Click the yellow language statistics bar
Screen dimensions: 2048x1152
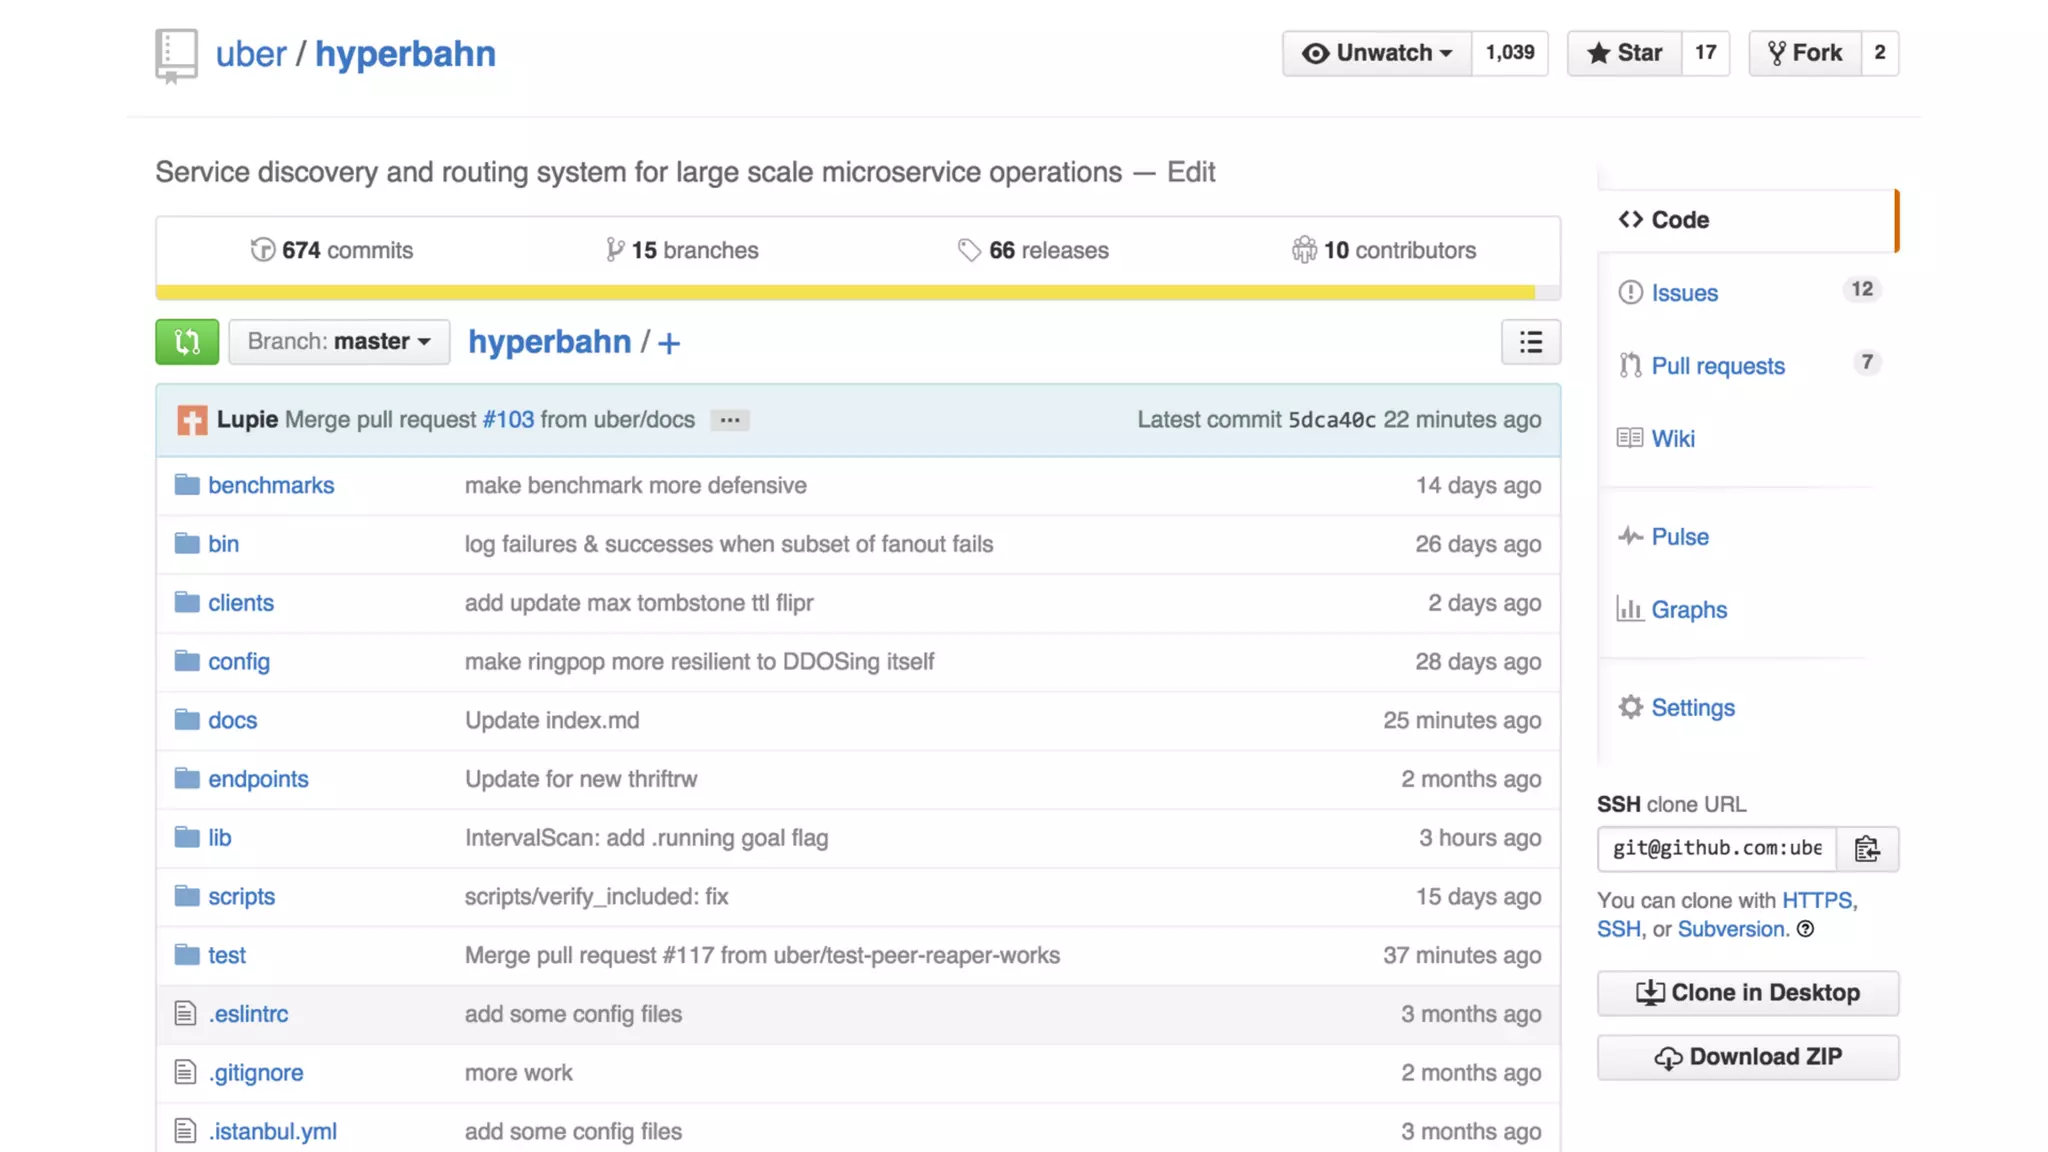pos(845,293)
